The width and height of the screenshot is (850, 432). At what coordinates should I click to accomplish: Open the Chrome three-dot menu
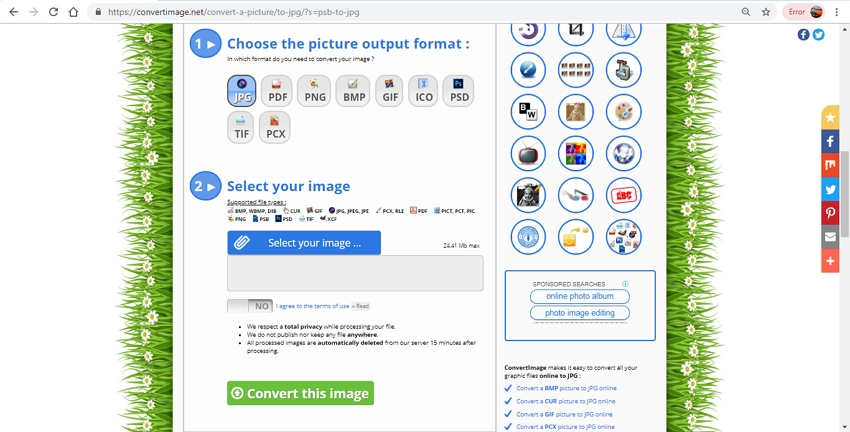pyautogui.click(x=837, y=12)
